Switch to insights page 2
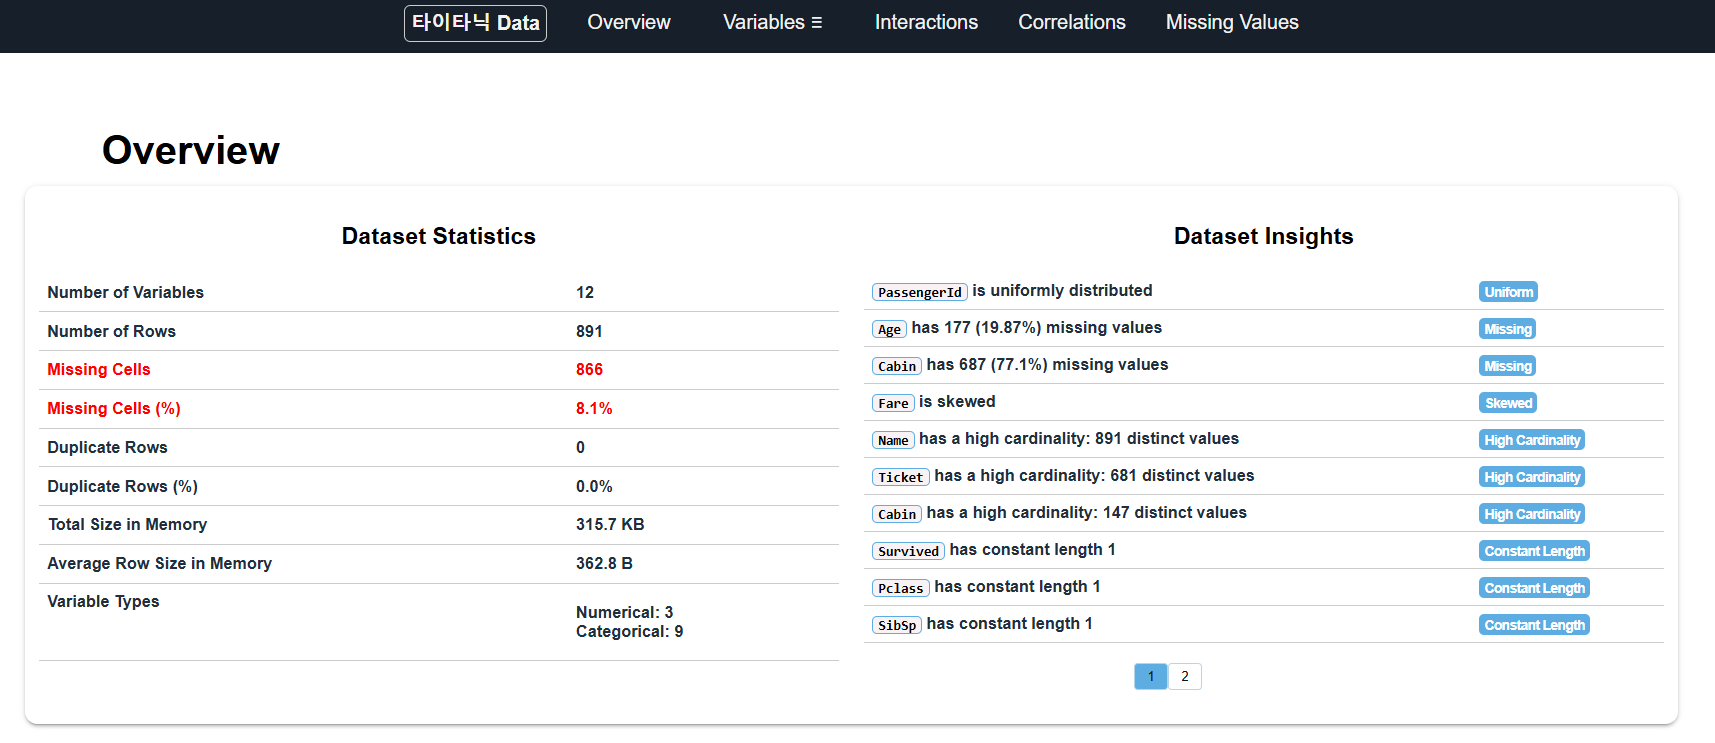The height and width of the screenshot is (743, 1715). [x=1185, y=677]
